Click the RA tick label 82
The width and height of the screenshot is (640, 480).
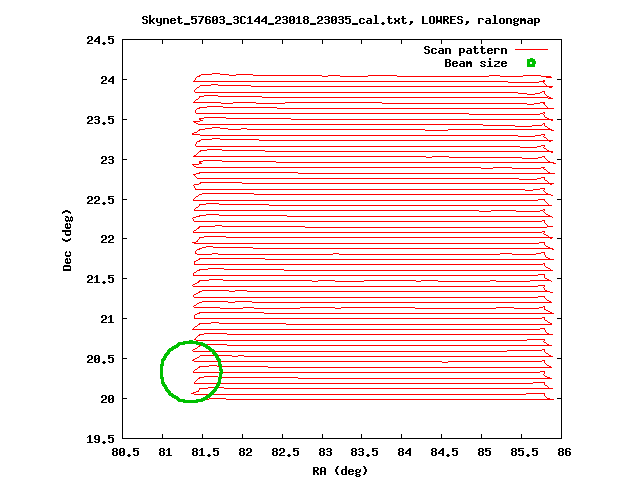[x=245, y=452]
